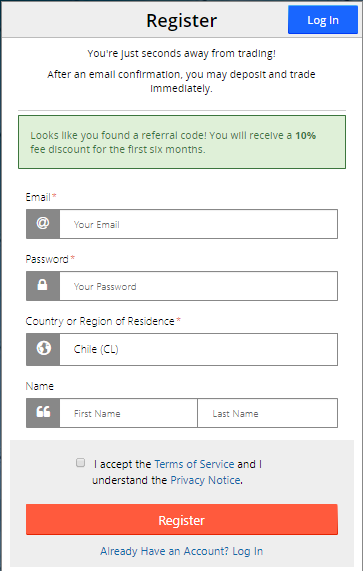
Task: Click into the Last Name field
Action: tap(268, 413)
